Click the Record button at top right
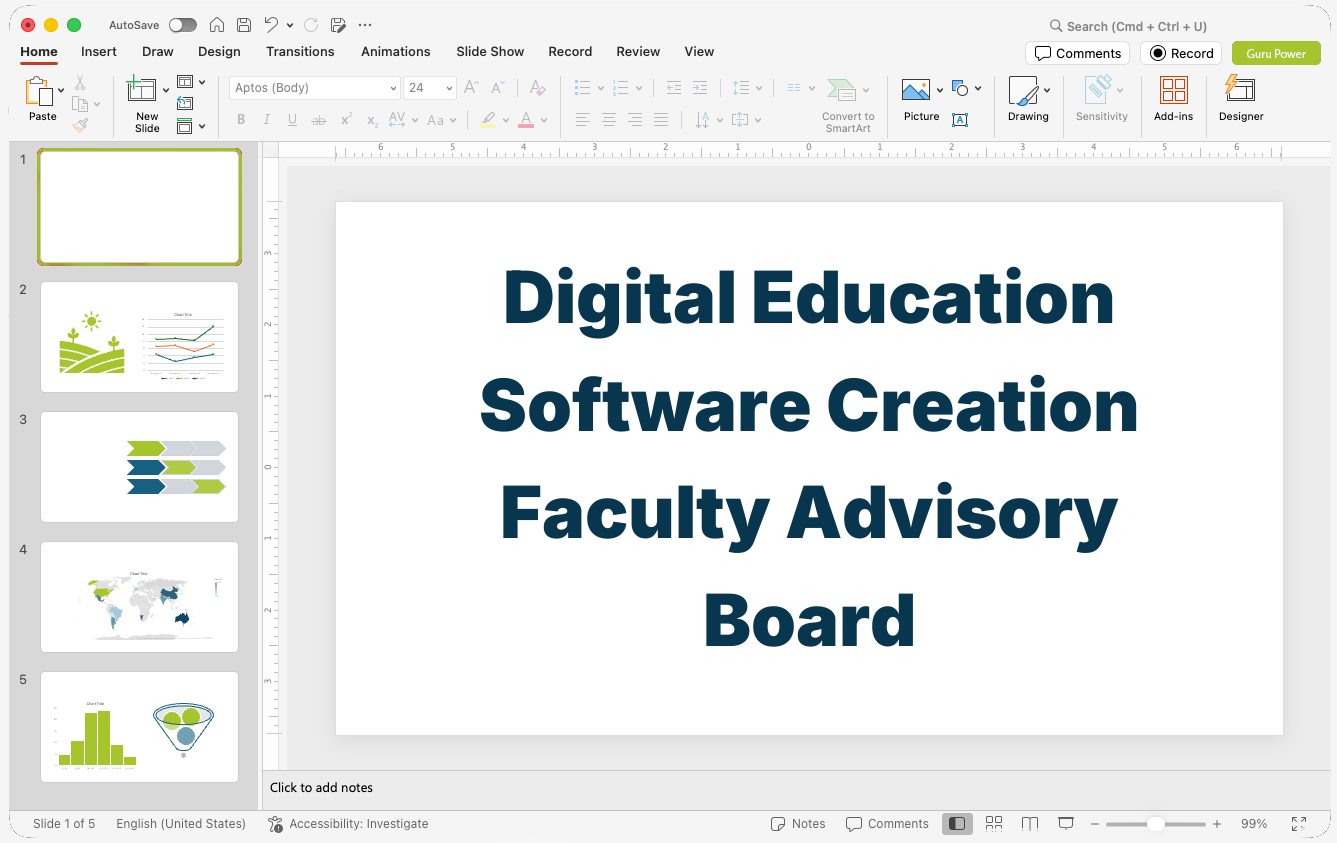 pos(1181,53)
